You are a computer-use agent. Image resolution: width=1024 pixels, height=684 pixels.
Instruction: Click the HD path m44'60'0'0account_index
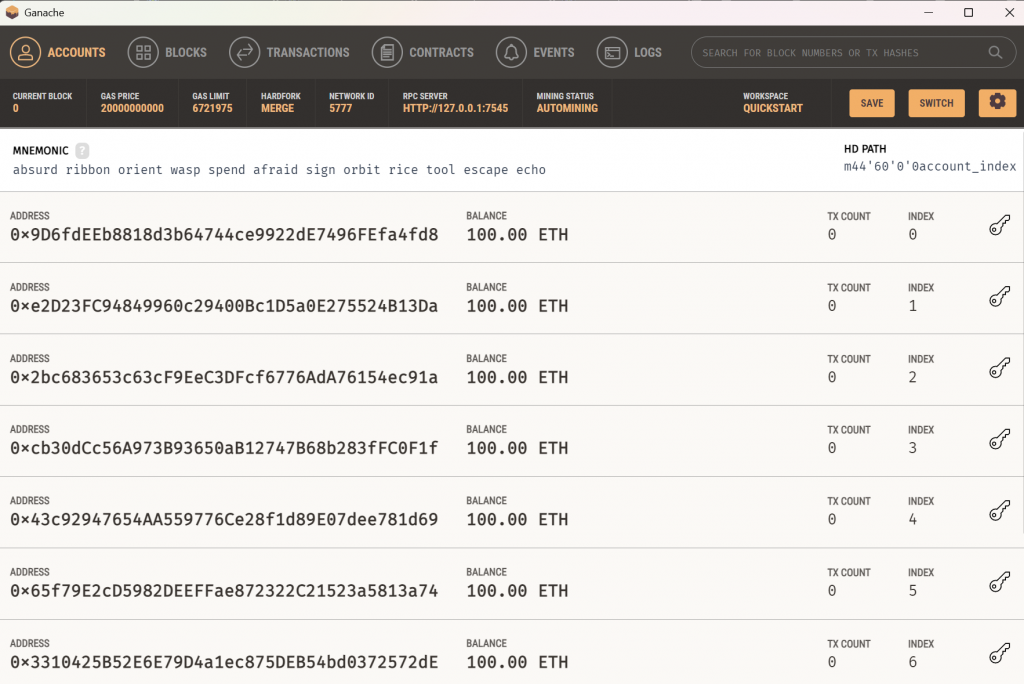(x=930, y=167)
